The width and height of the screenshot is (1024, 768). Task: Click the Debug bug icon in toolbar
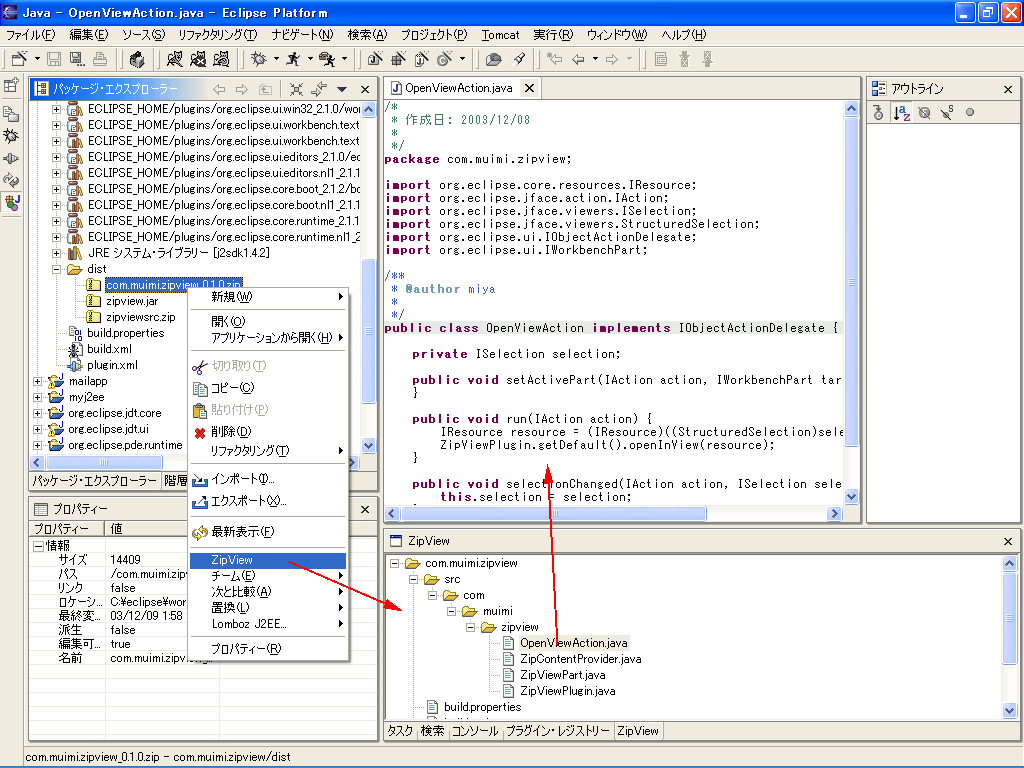[x=258, y=60]
